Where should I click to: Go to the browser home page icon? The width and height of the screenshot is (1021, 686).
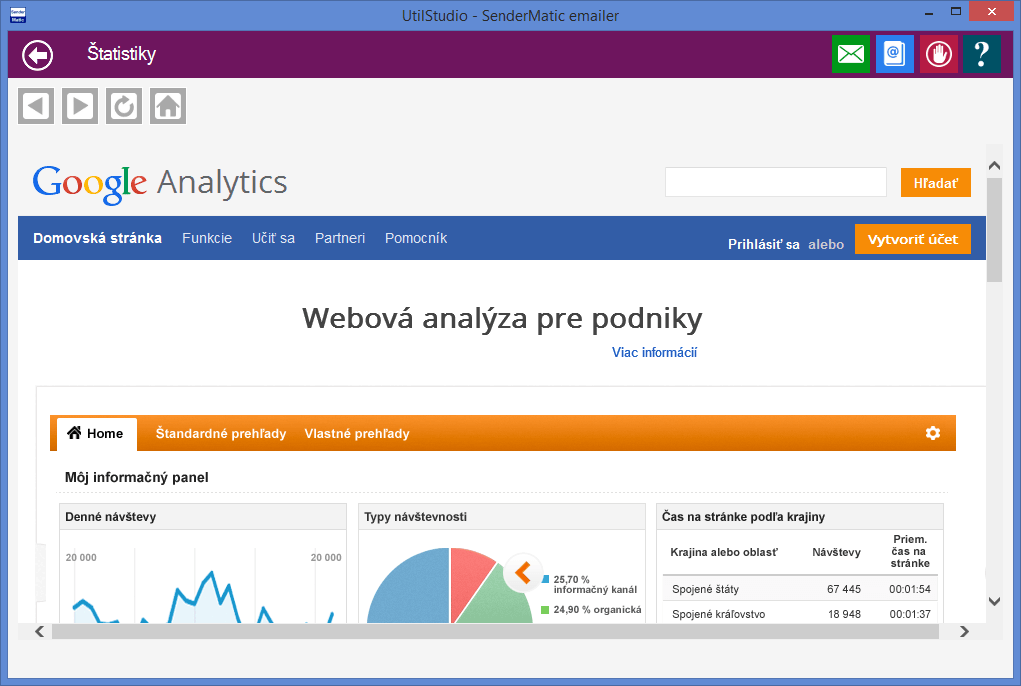(x=168, y=105)
